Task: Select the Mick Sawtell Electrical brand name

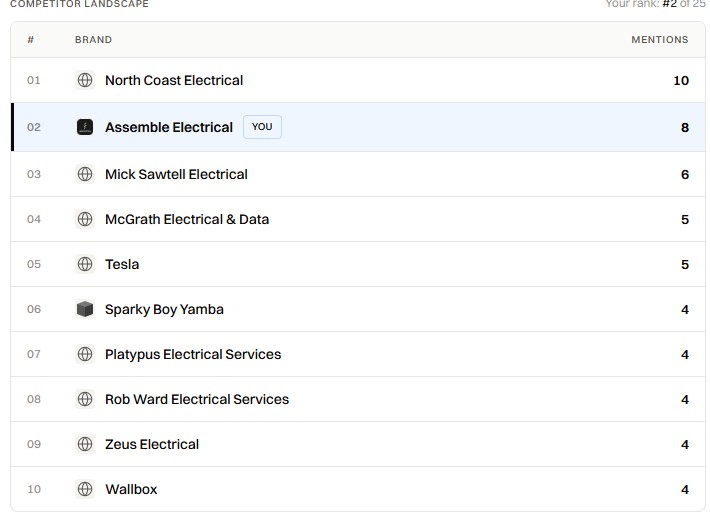Action: pyautogui.click(x=176, y=174)
